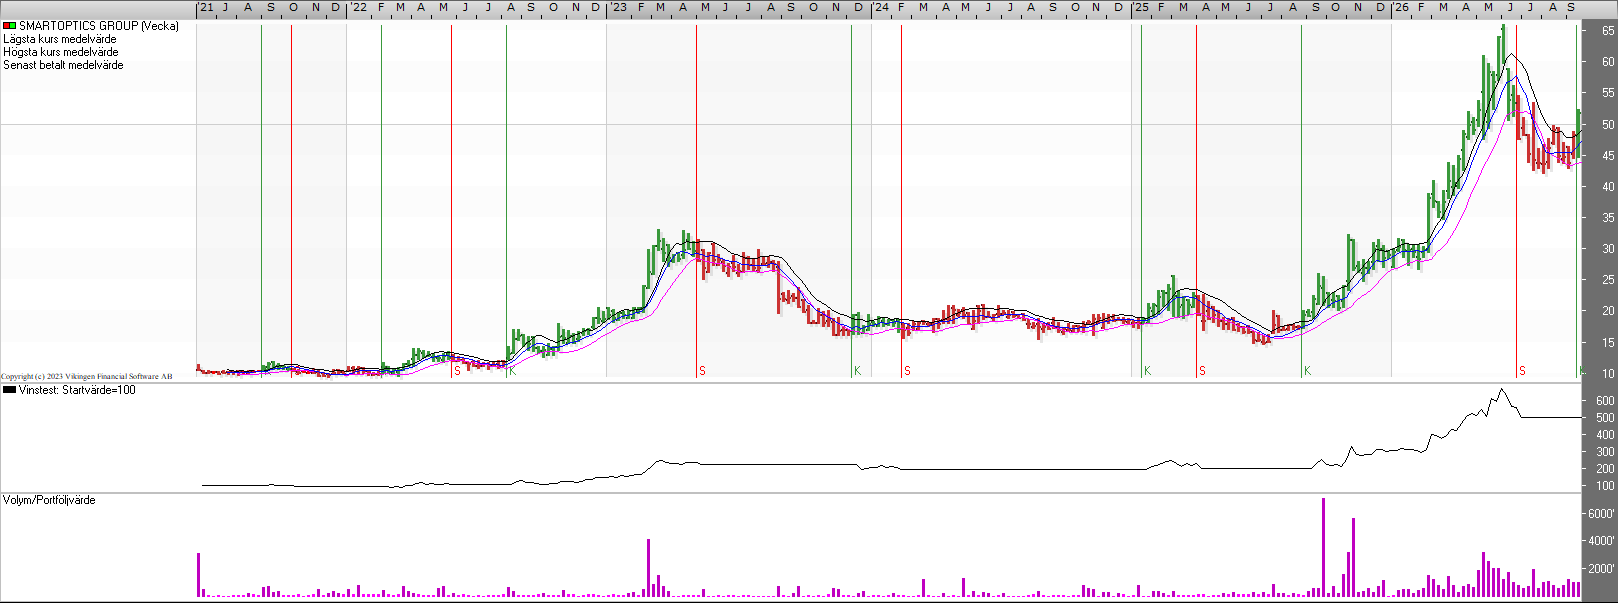Click the SMARTOPTICS GROUP (Vecka) title label

[x=99, y=26]
